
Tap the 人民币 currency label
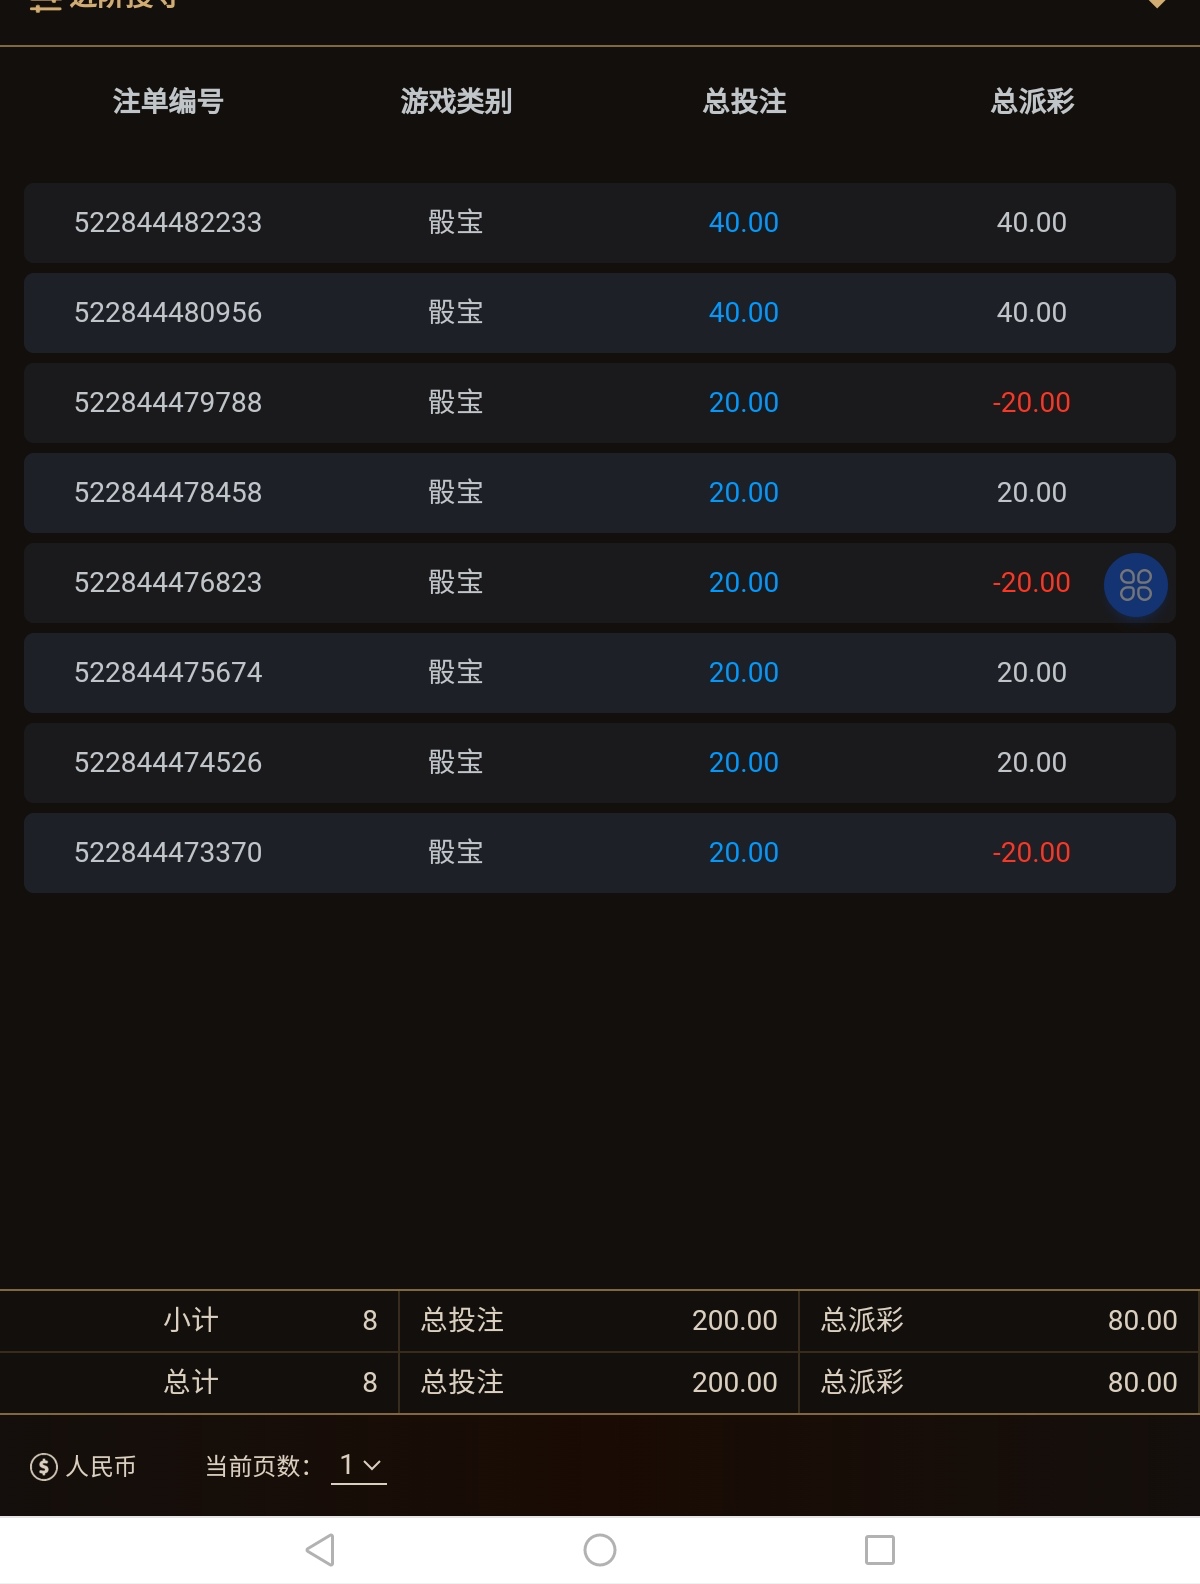point(100,1467)
